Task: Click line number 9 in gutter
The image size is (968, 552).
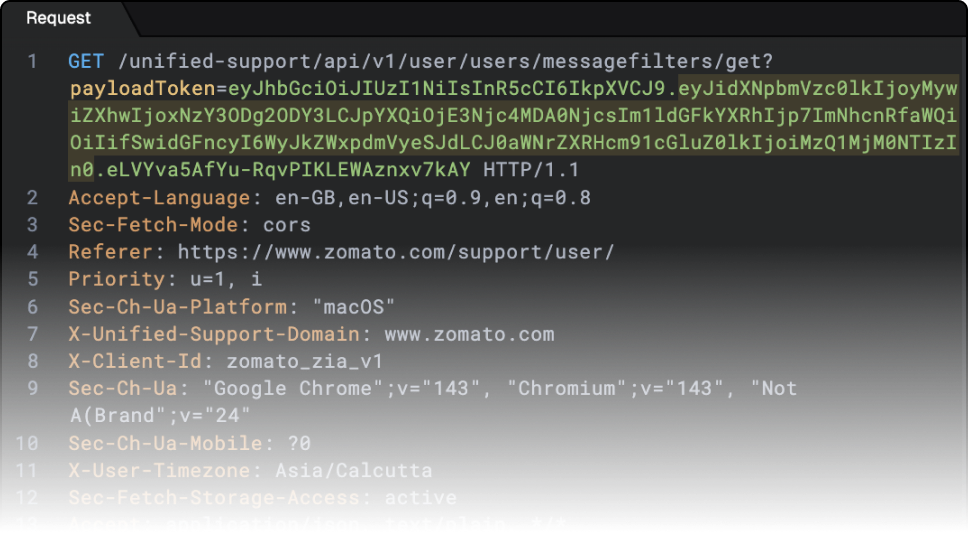Action: (32, 388)
